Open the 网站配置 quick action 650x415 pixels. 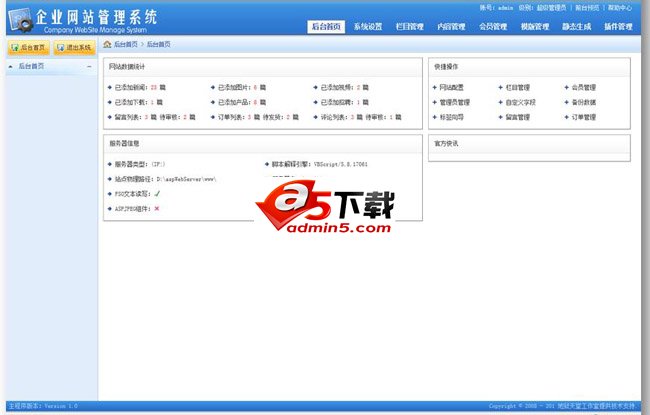(451, 87)
